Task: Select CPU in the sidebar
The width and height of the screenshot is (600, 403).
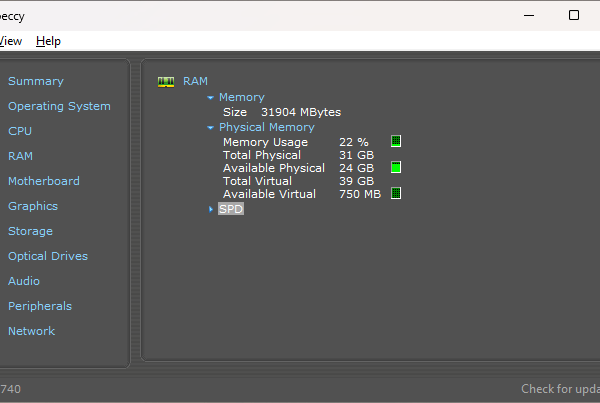Action: pyautogui.click(x=20, y=131)
